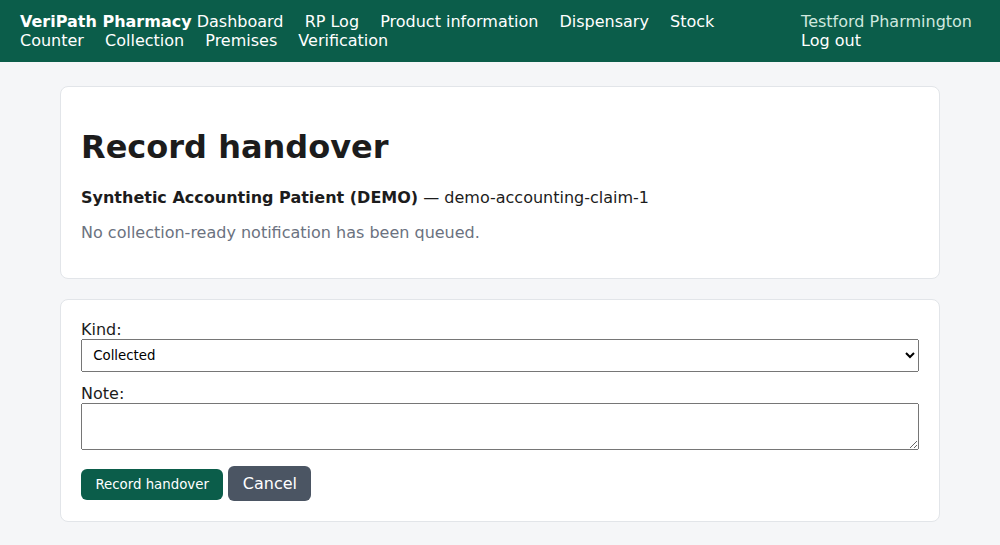The width and height of the screenshot is (1000, 545).
Task: Focus the Note text area
Action: (500, 426)
